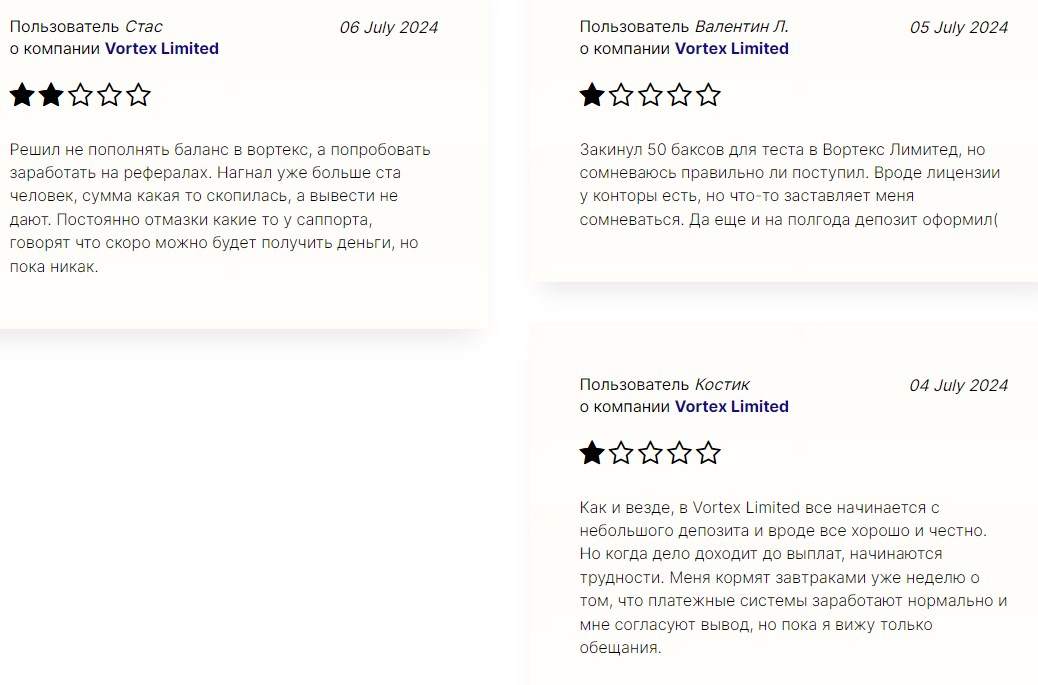Click the filled star in Валентин Л.'s rating
1038x685 pixels.
[592, 96]
